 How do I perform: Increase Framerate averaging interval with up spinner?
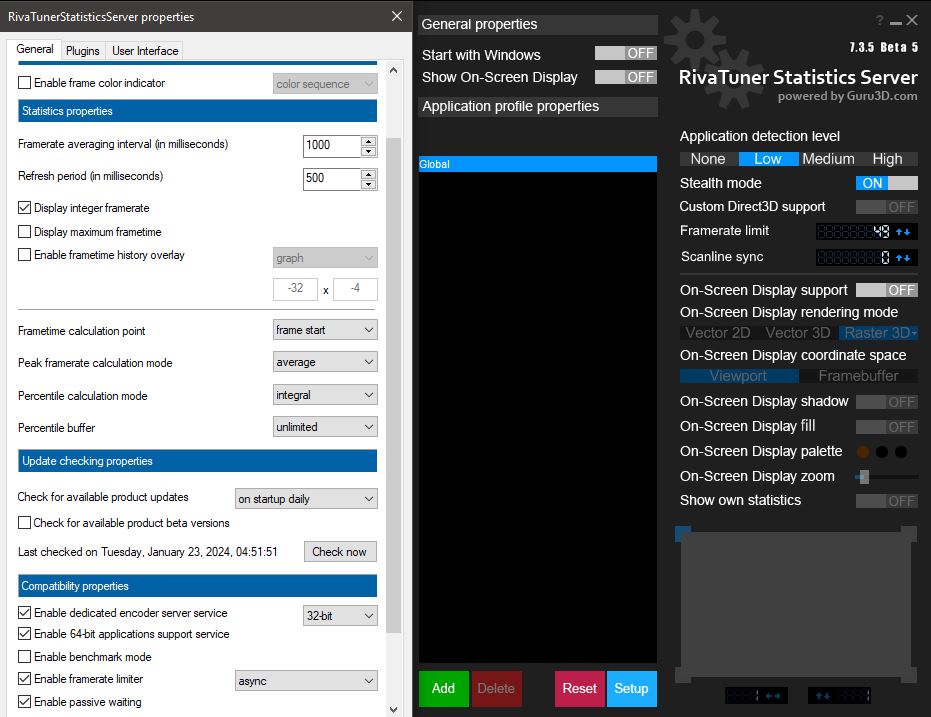click(369, 141)
